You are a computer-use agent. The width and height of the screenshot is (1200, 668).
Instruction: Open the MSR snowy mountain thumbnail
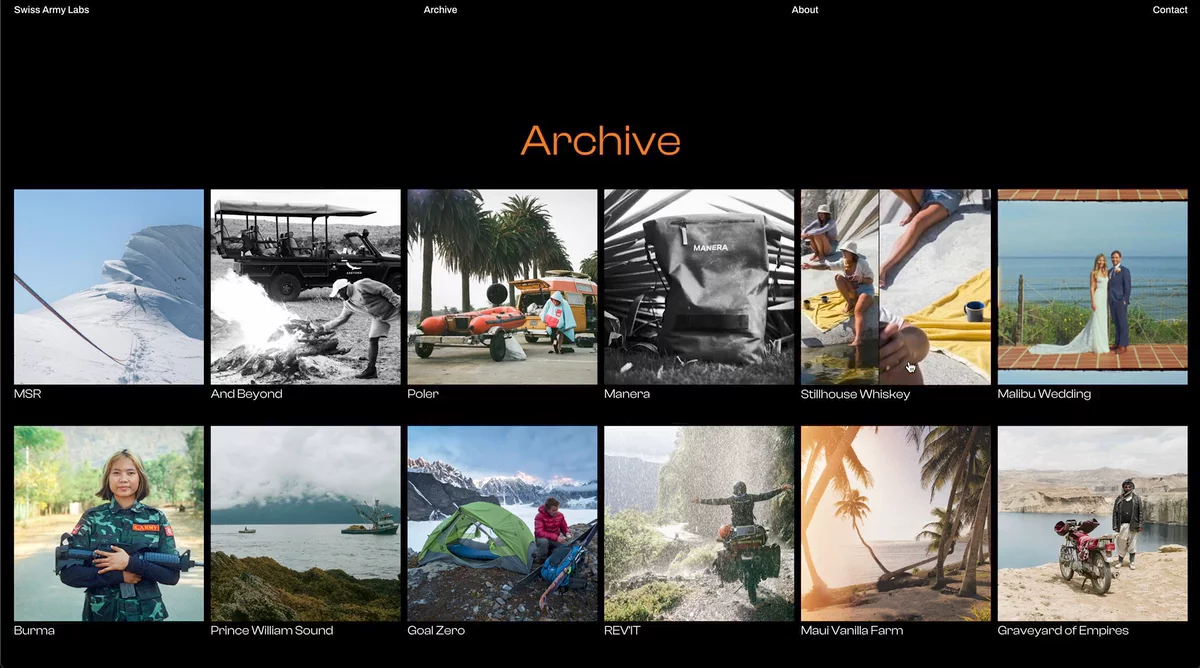109,287
